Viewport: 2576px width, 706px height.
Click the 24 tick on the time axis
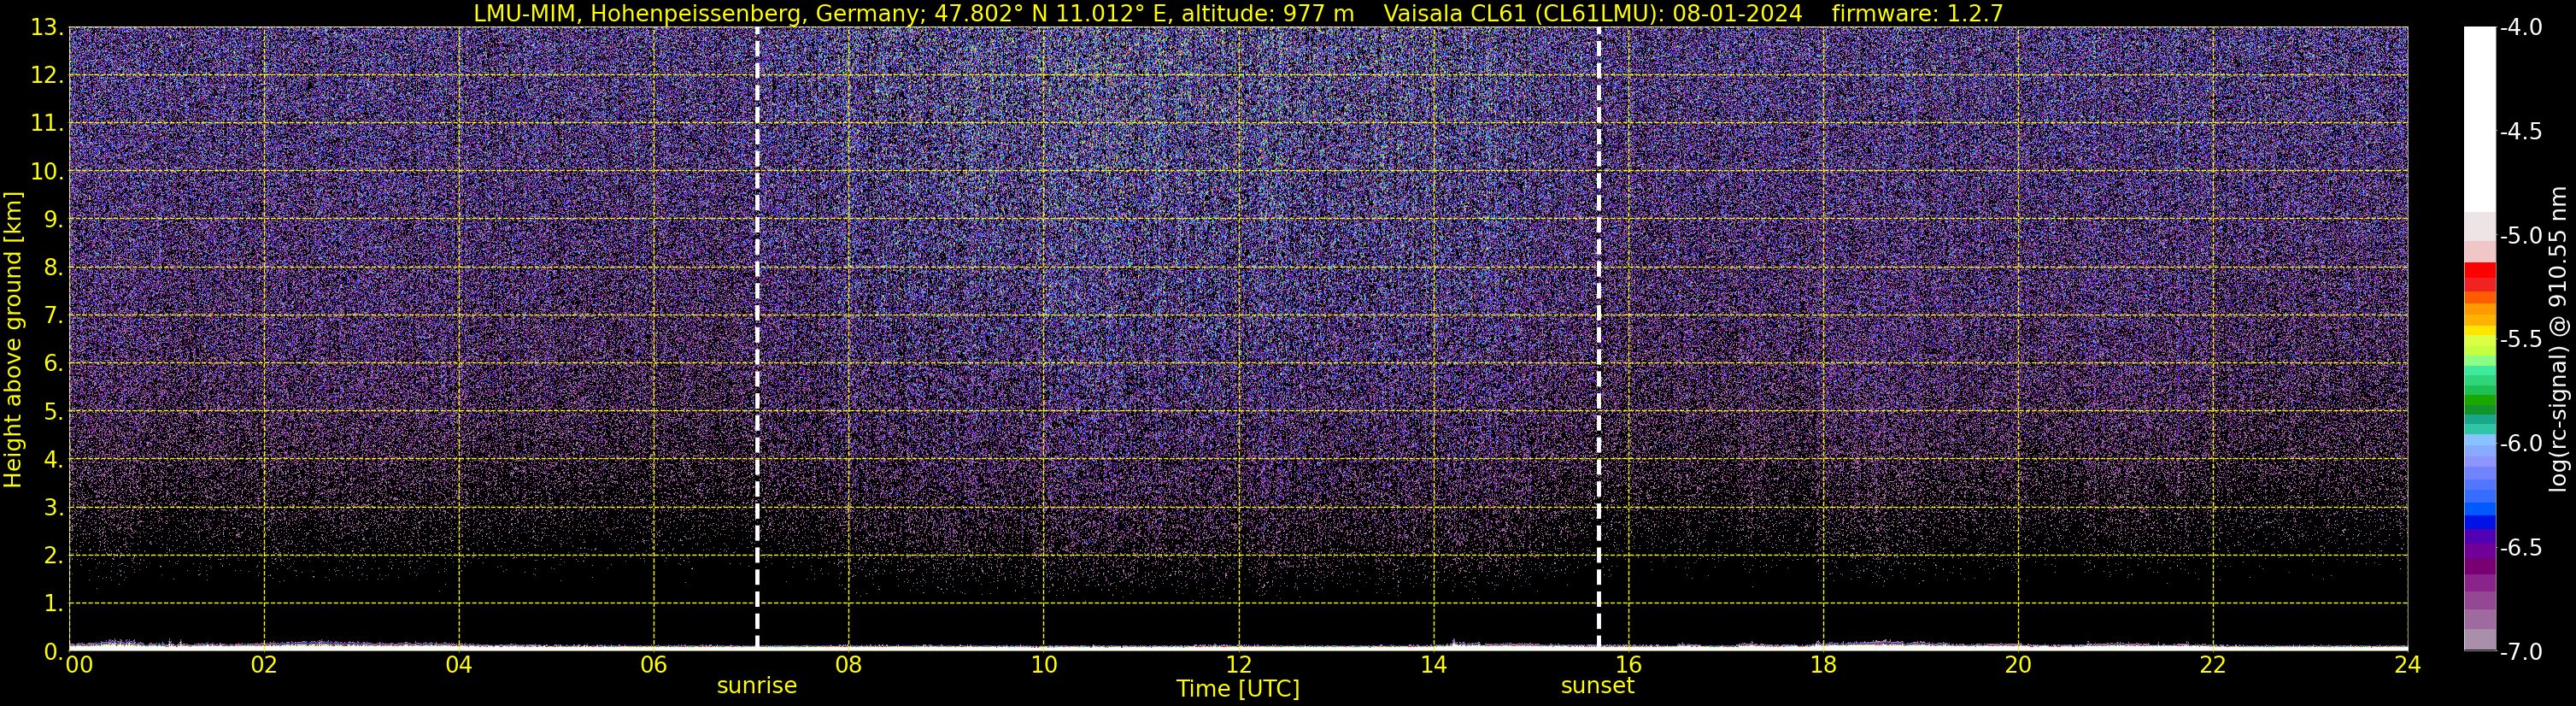coord(2407,665)
